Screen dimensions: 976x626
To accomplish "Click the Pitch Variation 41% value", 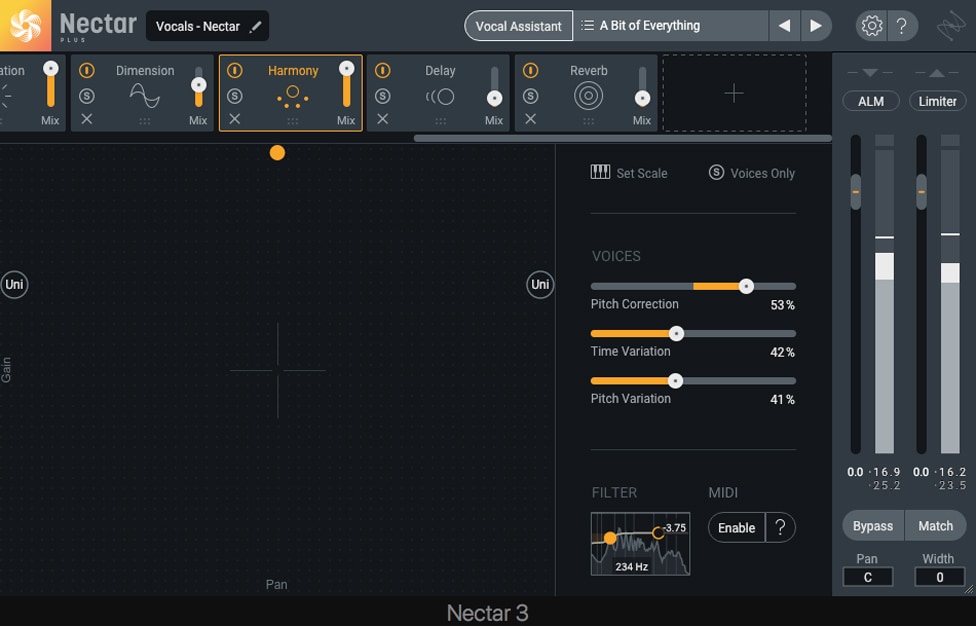I will pos(782,399).
